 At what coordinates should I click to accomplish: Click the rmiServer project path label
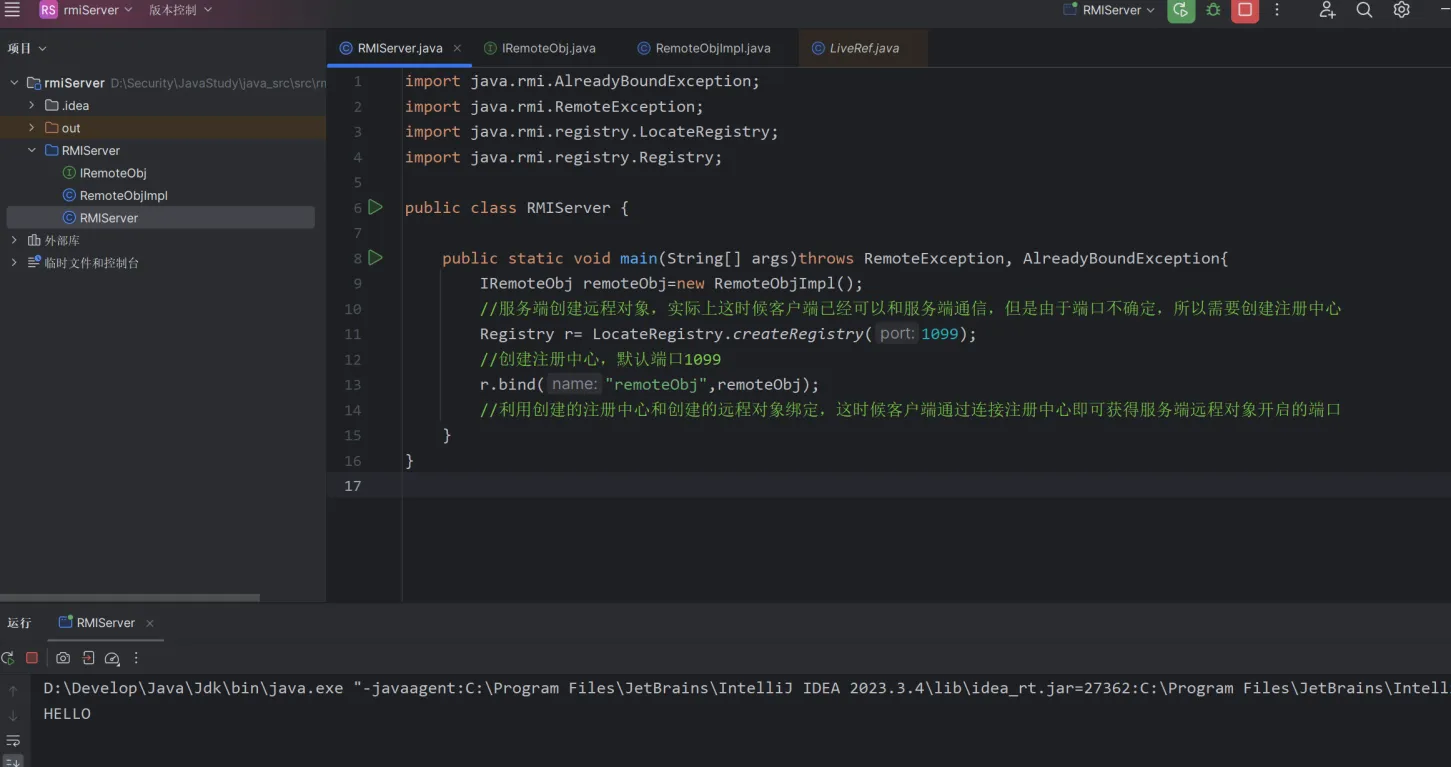coord(218,83)
